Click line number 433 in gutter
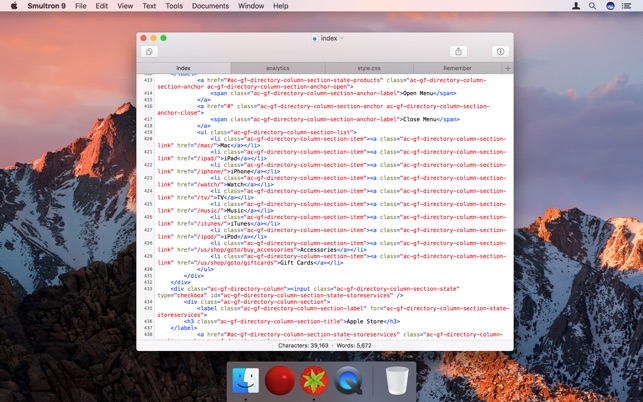 pyautogui.click(x=148, y=289)
